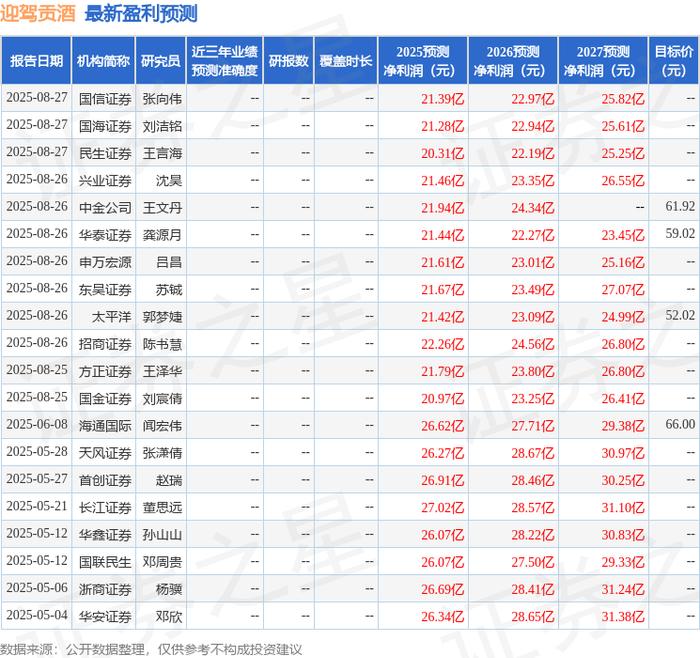Image resolution: width=700 pixels, height=658 pixels.
Task: Click target price 59.02
Action: pos(680,233)
